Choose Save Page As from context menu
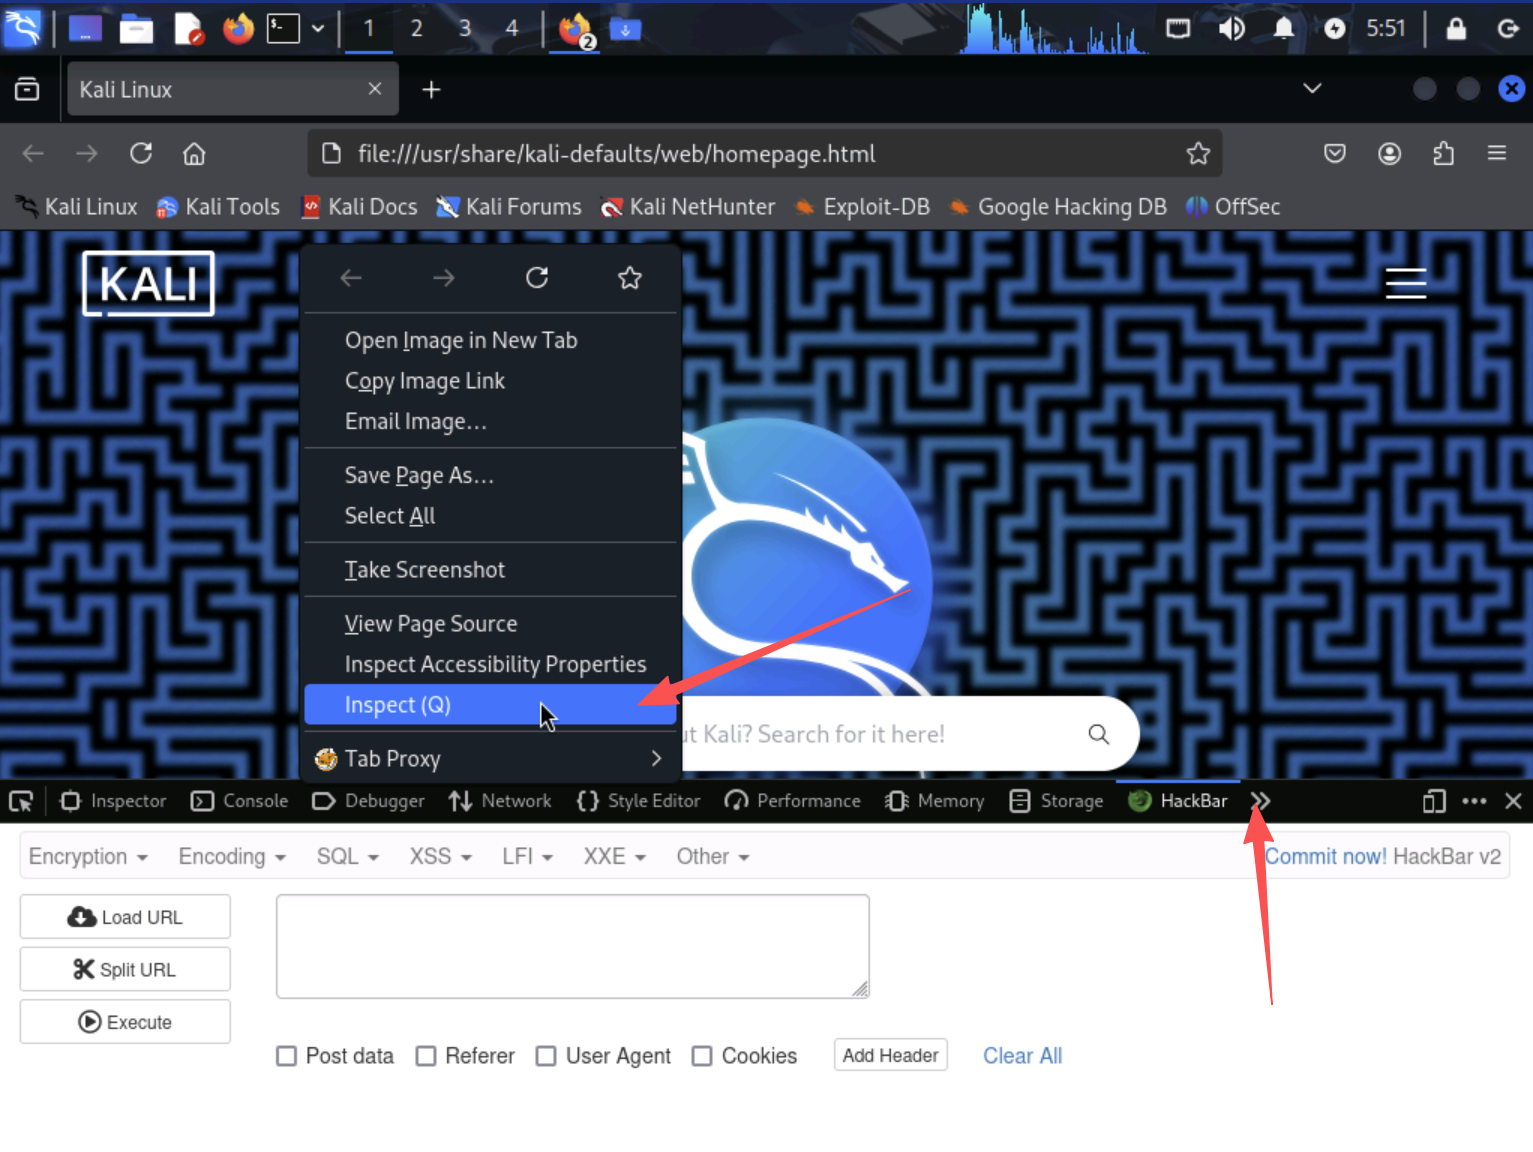 coord(490,475)
